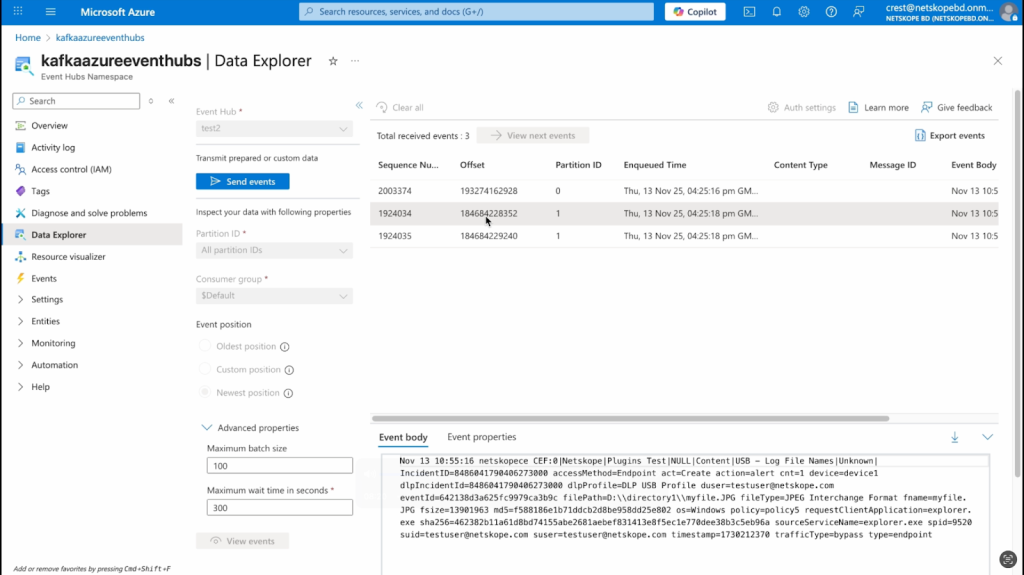Expand the Help menu group
Image resolution: width=1024 pixels, height=575 pixels.
click(20, 387)
